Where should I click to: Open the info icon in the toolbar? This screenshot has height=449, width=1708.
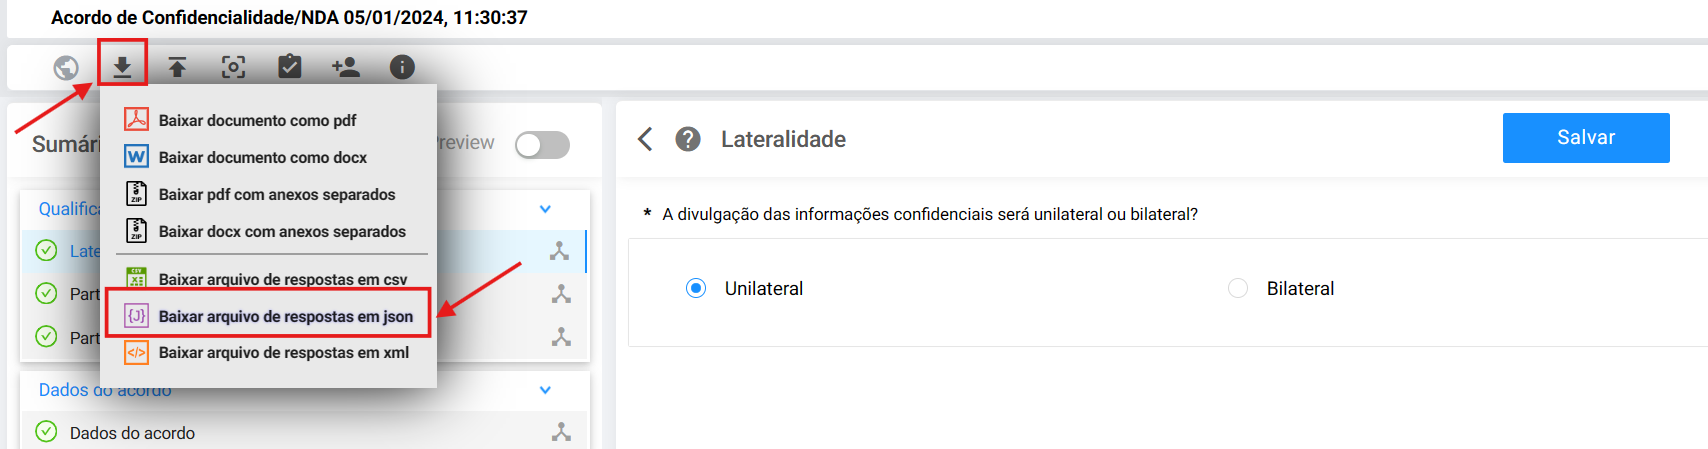pos(402,67)
